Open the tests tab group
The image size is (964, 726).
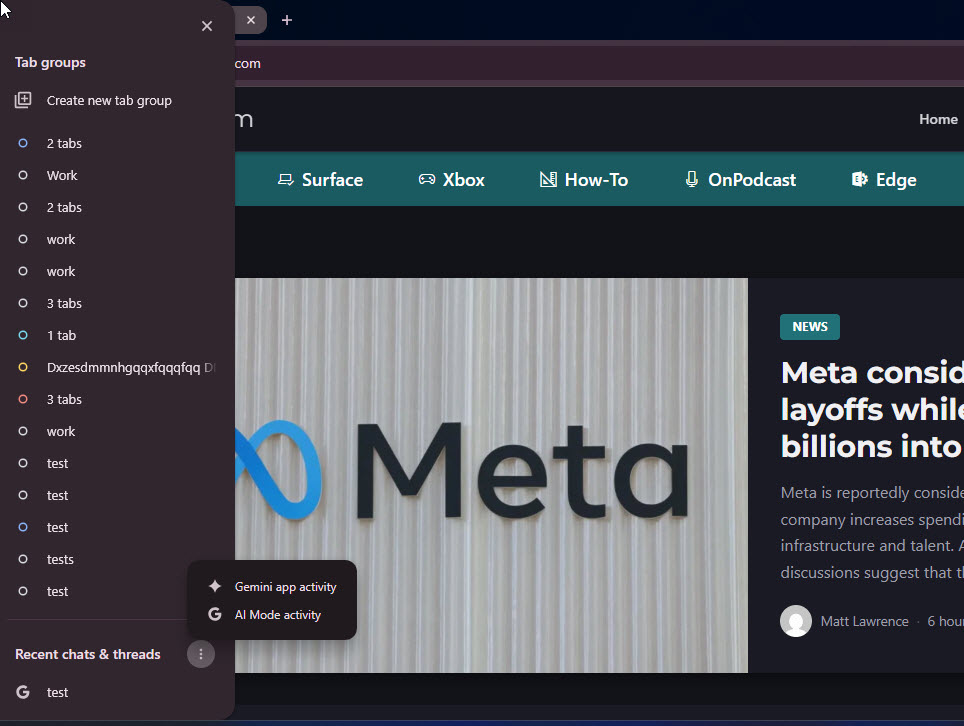60,559
